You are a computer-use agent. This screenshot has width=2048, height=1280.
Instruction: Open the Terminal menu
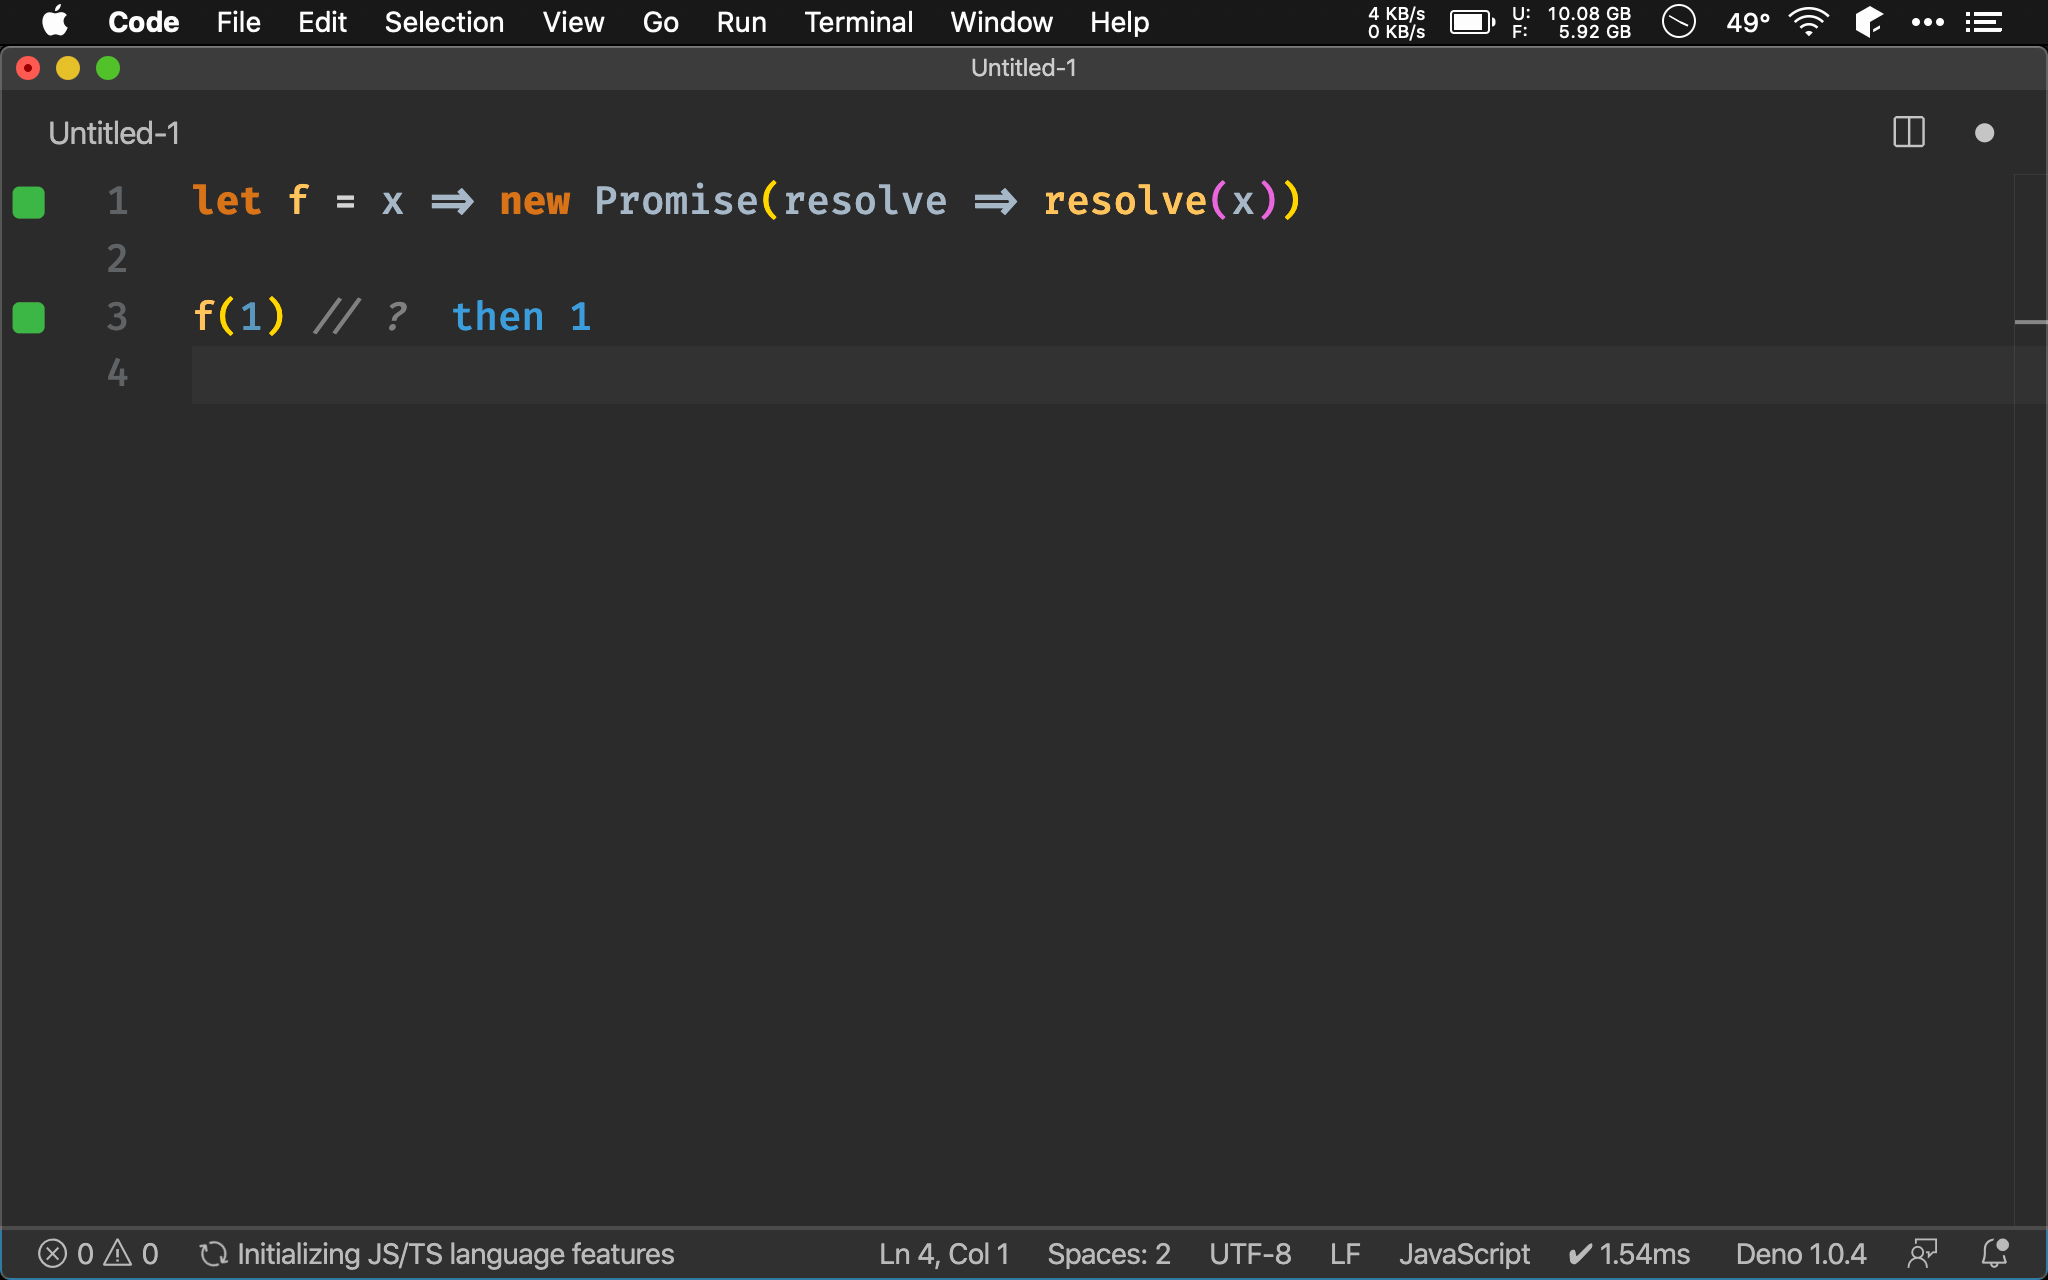click(858, 22)
